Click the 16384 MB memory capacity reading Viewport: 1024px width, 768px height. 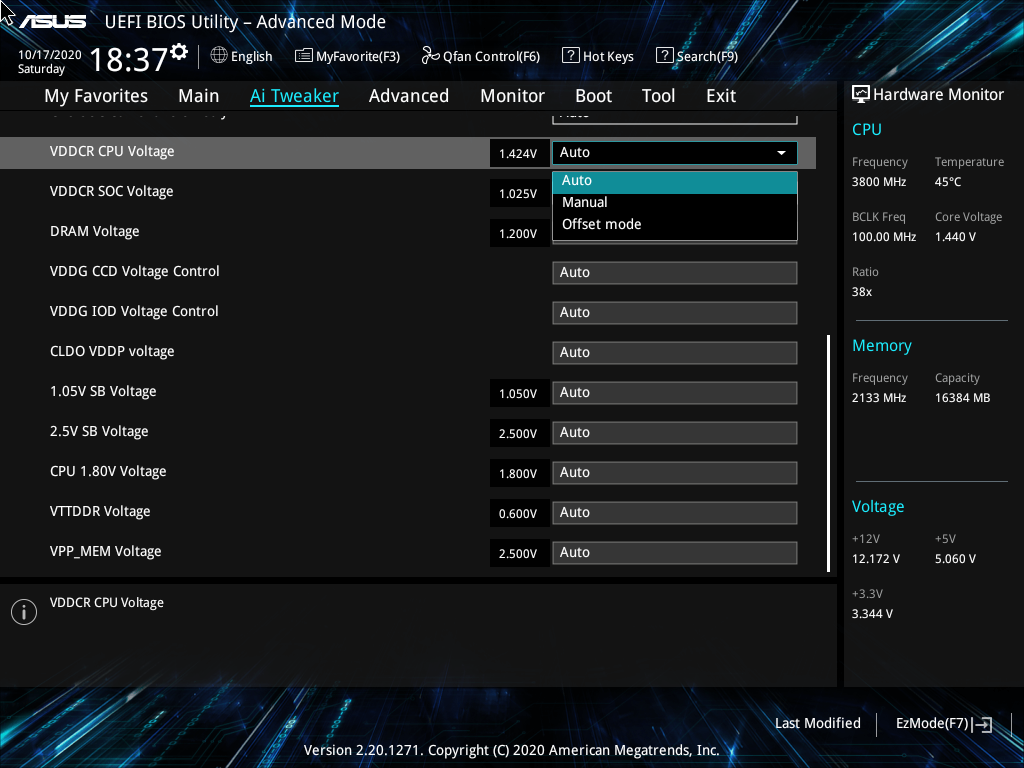(963, 398)
